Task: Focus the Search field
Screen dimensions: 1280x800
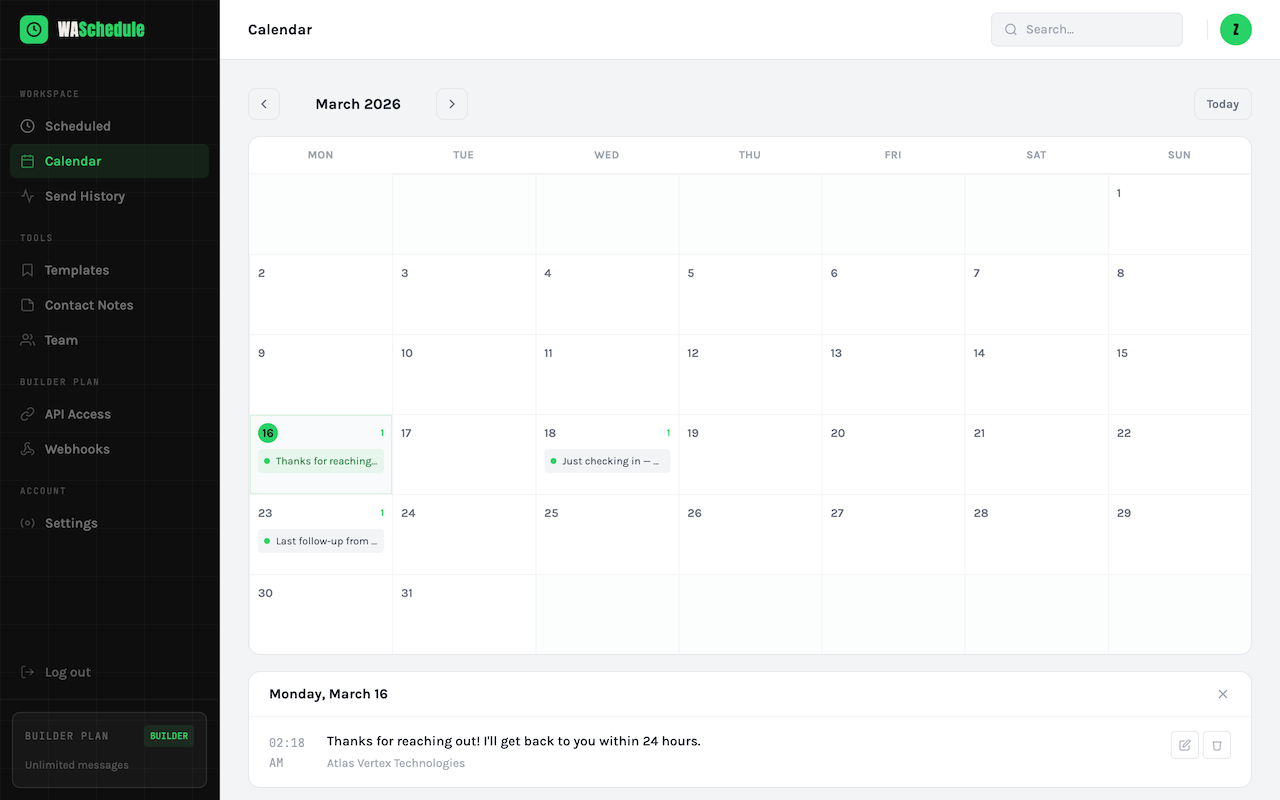Action: 1087,29
